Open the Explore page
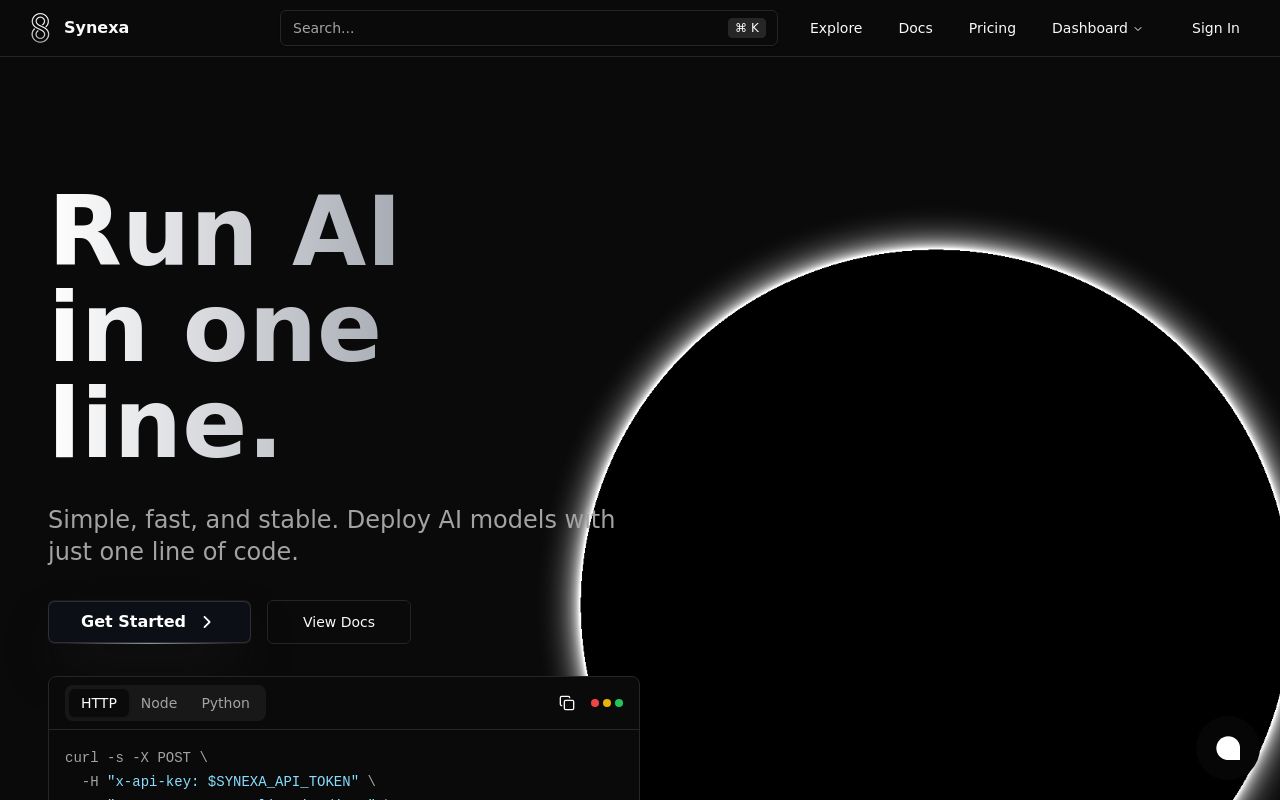This screenshot has height=800, width=1280. tap(836, 28)
